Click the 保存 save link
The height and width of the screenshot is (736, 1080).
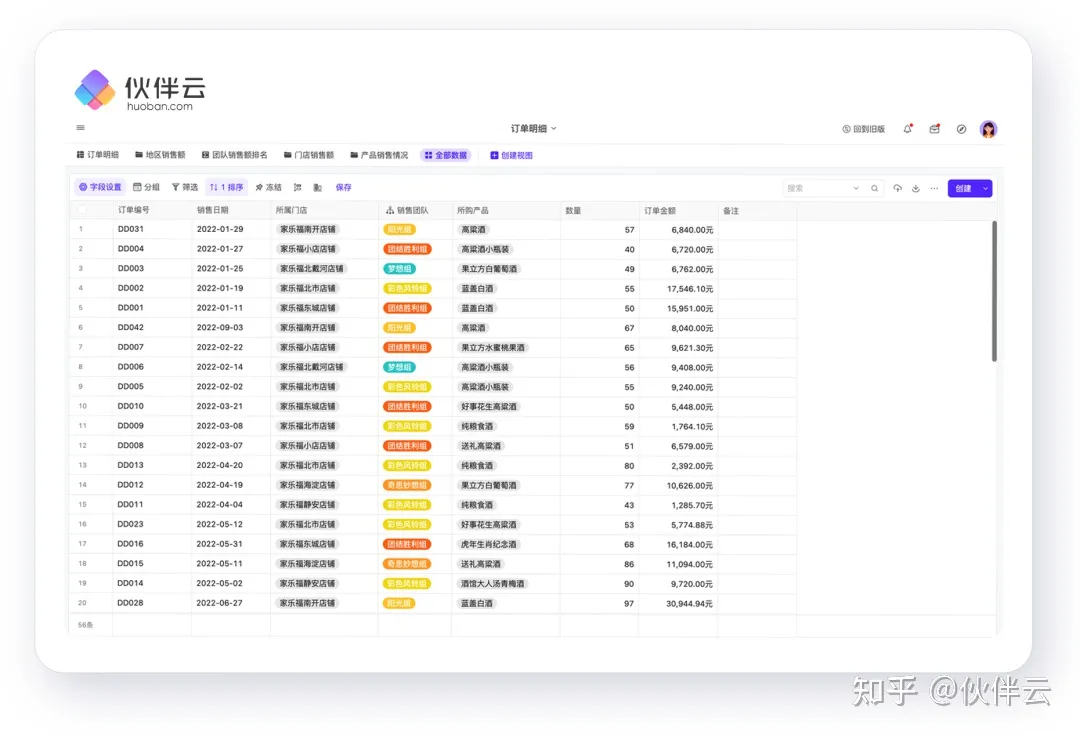[x=343, y=187]
